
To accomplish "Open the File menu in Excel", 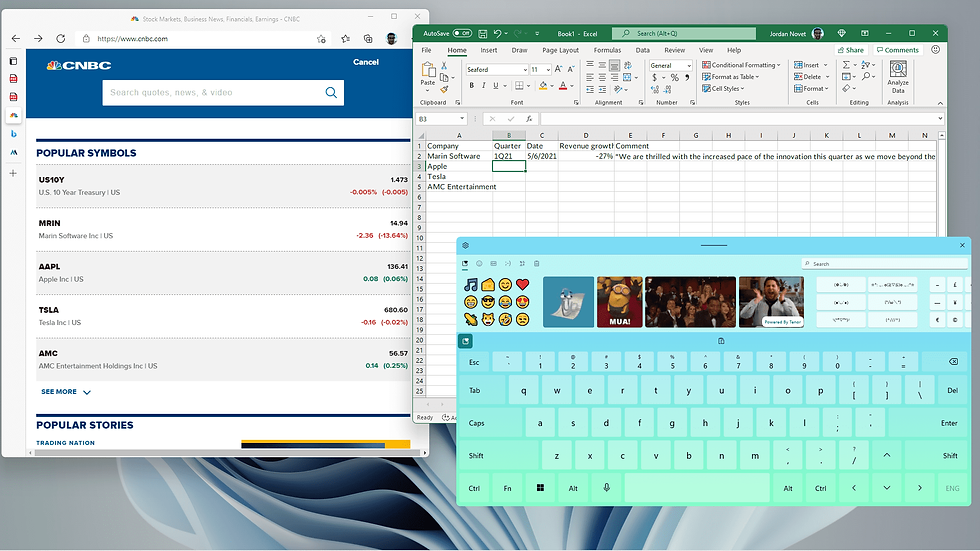I will [426, 50].
